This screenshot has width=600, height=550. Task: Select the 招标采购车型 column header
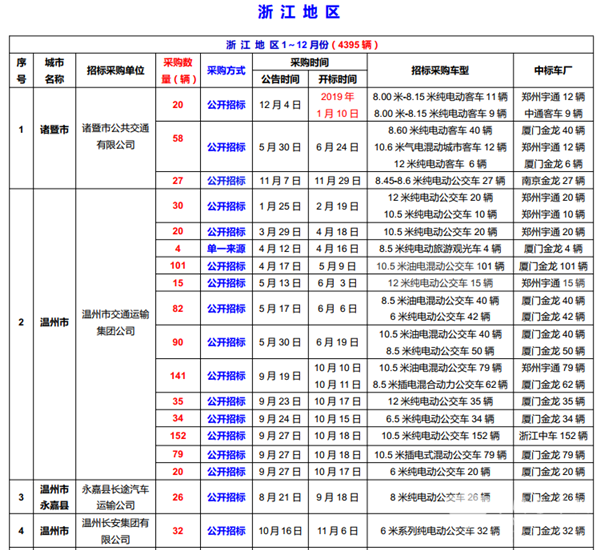(440, 71)
